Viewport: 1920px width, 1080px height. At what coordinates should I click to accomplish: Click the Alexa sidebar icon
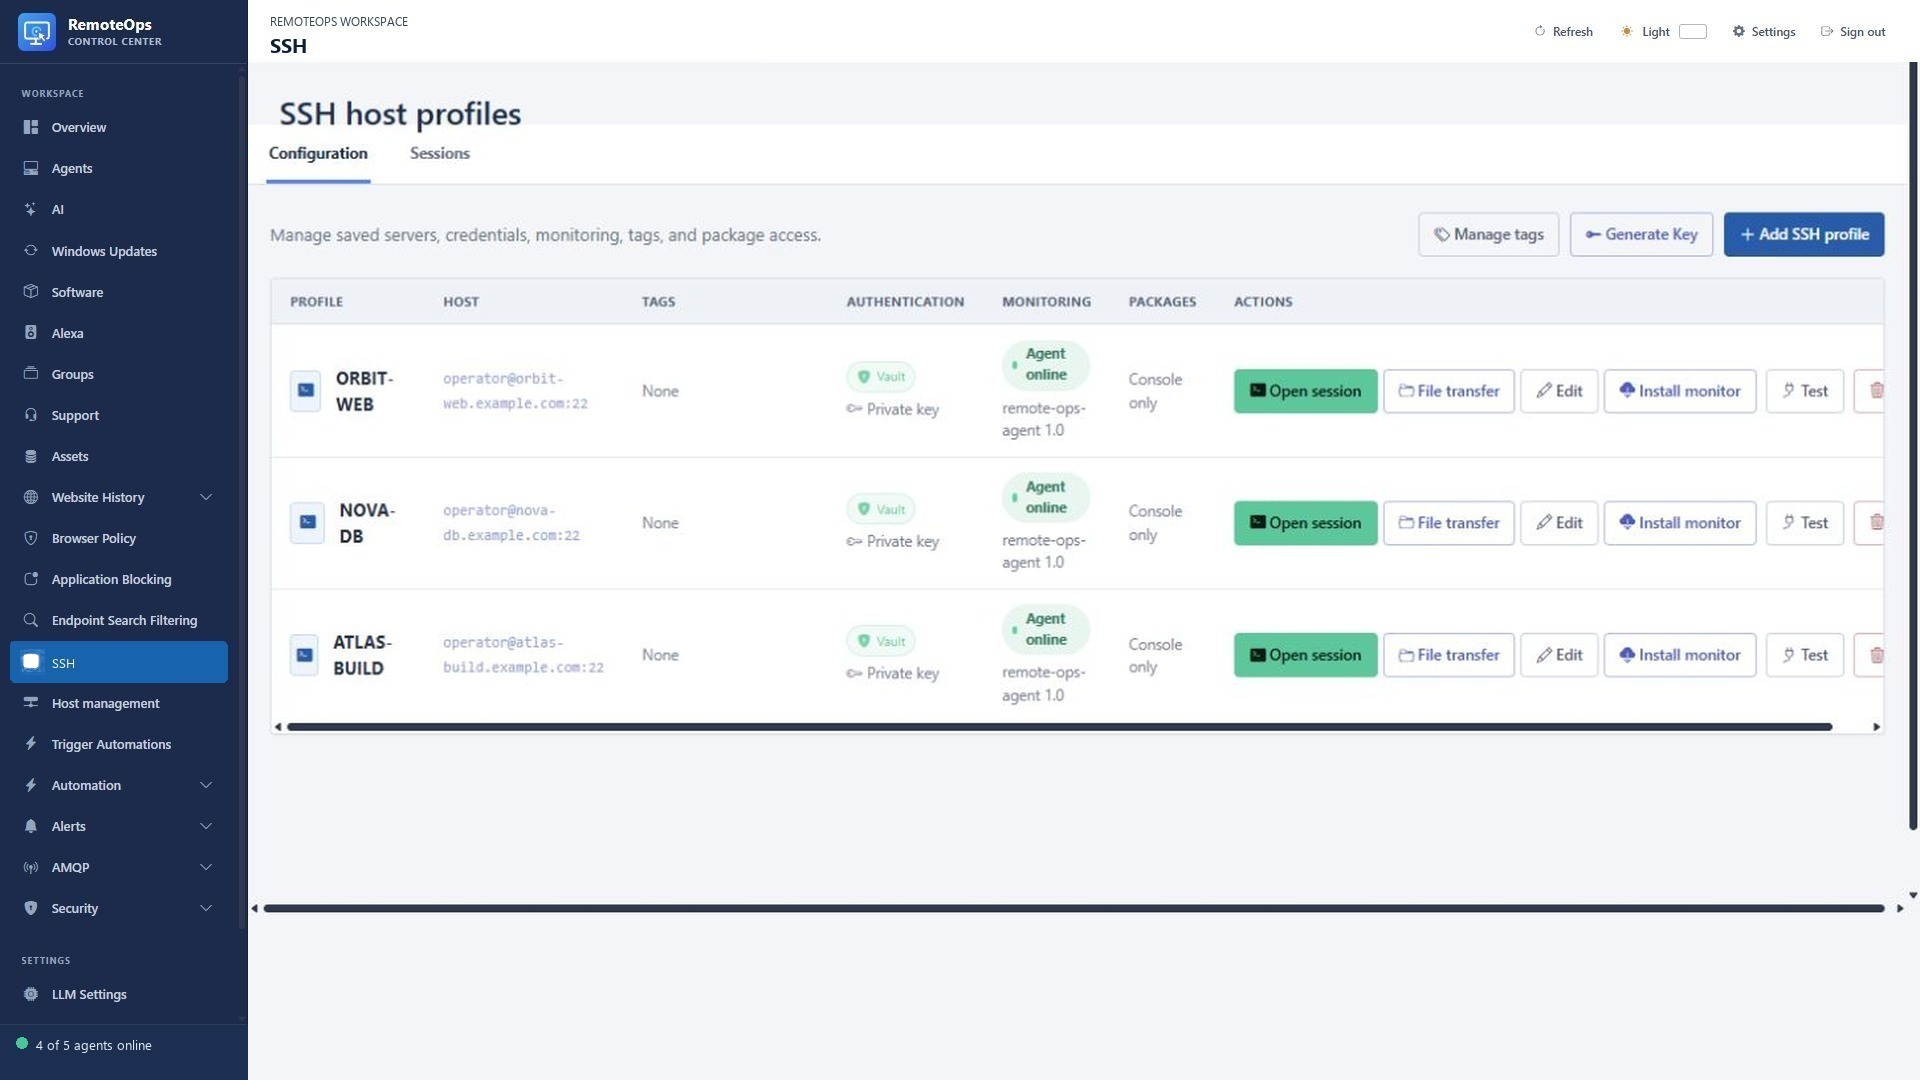(31, 333)
